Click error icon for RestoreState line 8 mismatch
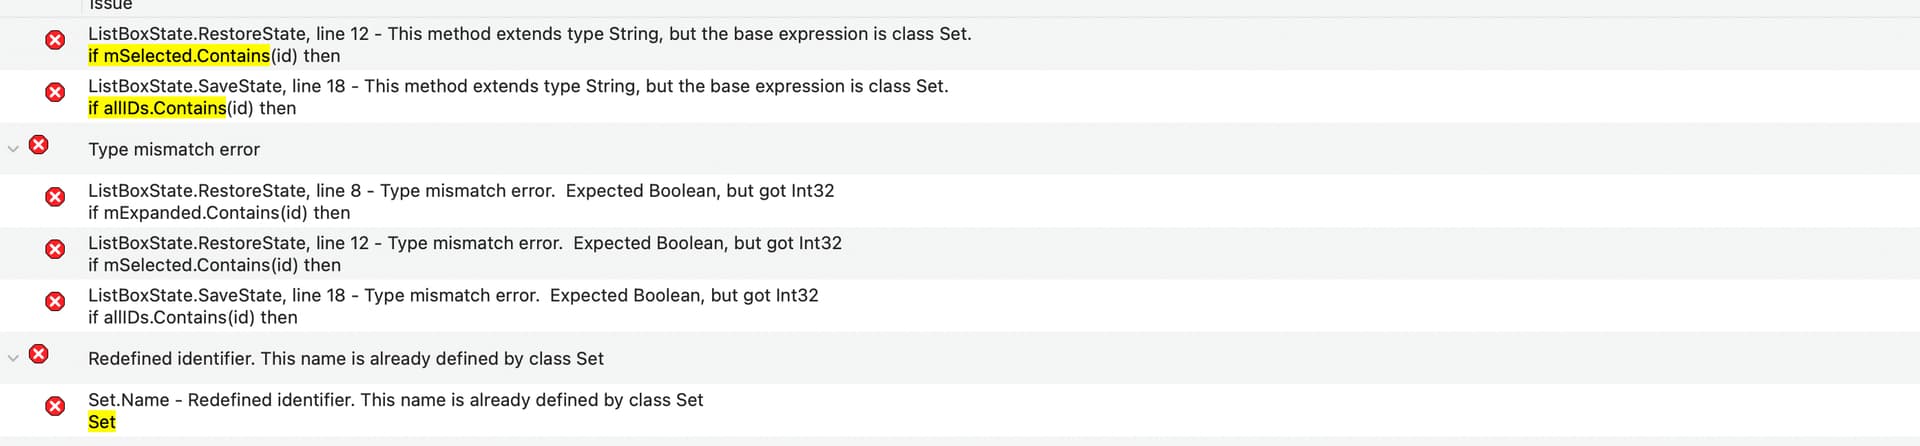This screenshot has width=1920, height=446. tap(55, 197)
